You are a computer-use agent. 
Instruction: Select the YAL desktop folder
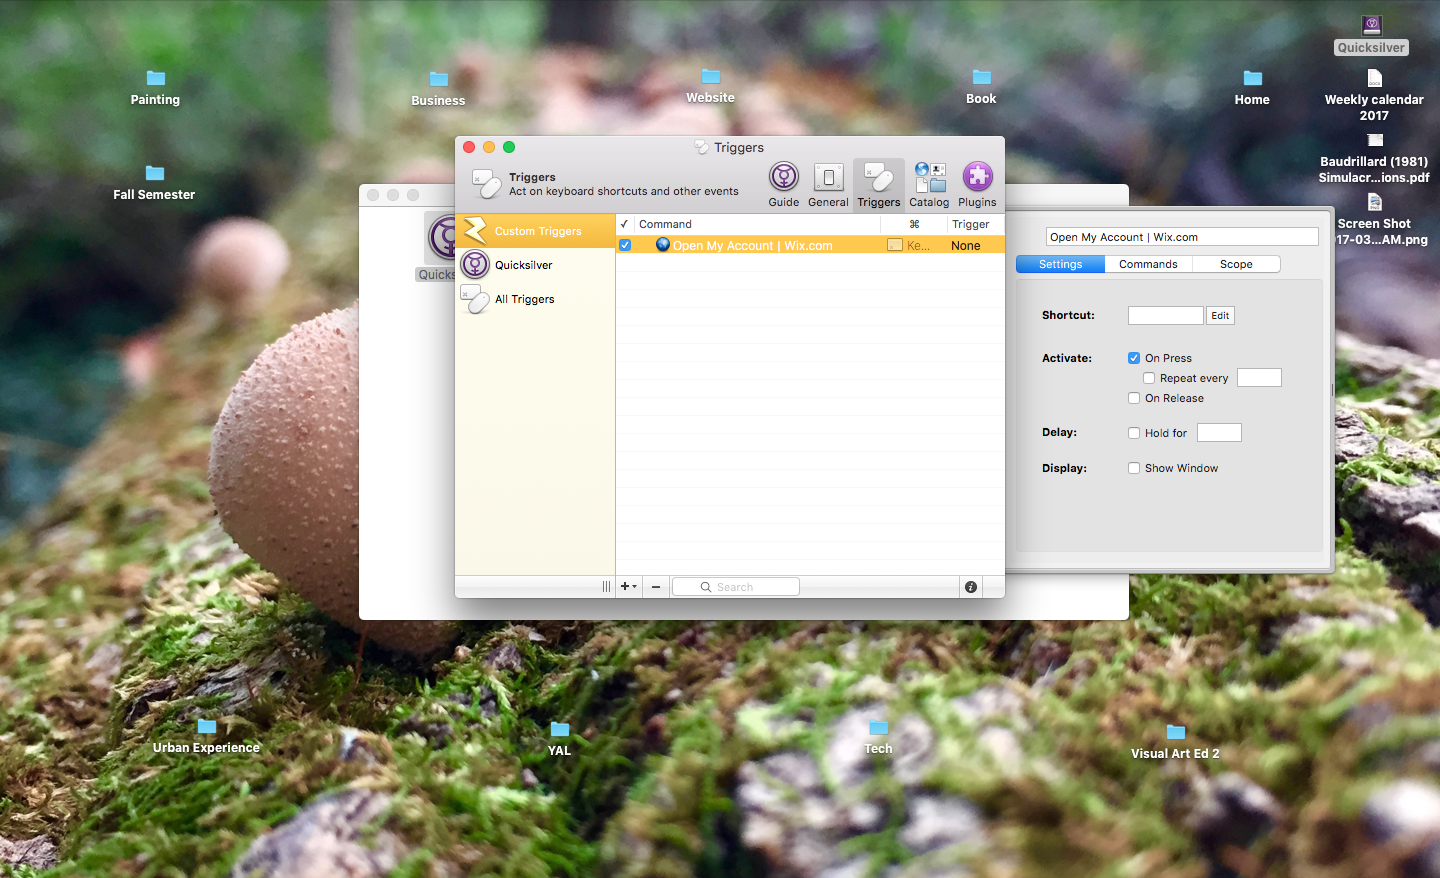559,739
